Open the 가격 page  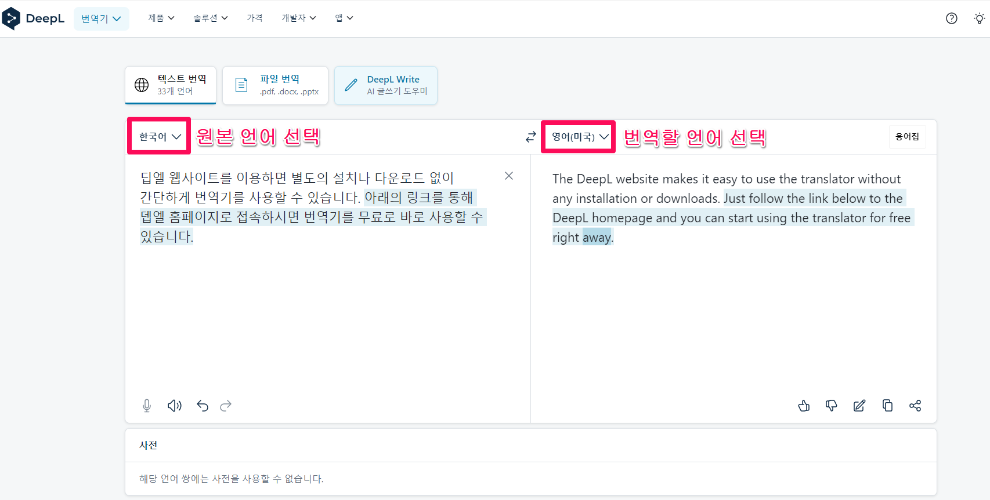pos(254,18)
